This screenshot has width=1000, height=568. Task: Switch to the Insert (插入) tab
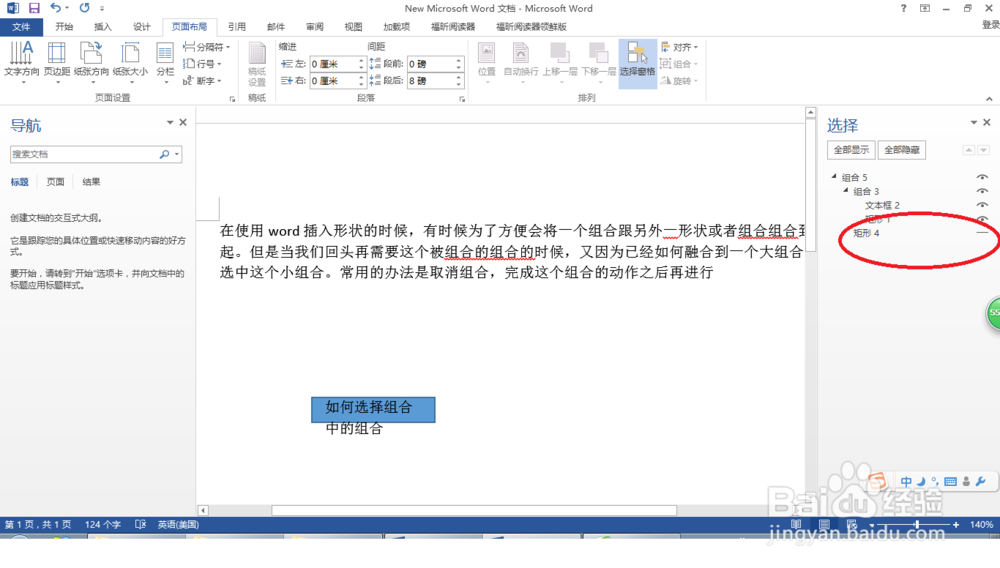(103, 27)
